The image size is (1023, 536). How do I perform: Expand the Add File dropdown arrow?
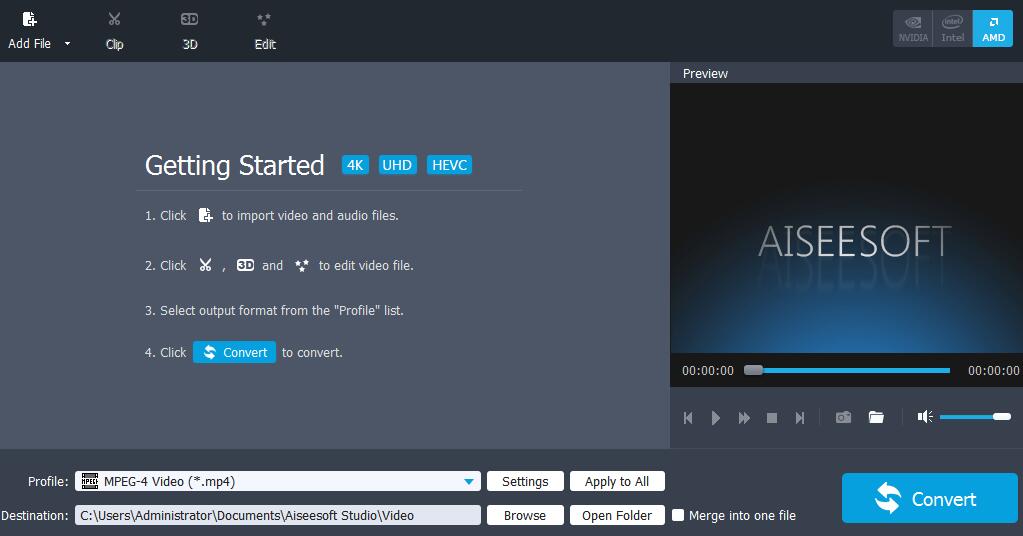(x=67, y=44)
